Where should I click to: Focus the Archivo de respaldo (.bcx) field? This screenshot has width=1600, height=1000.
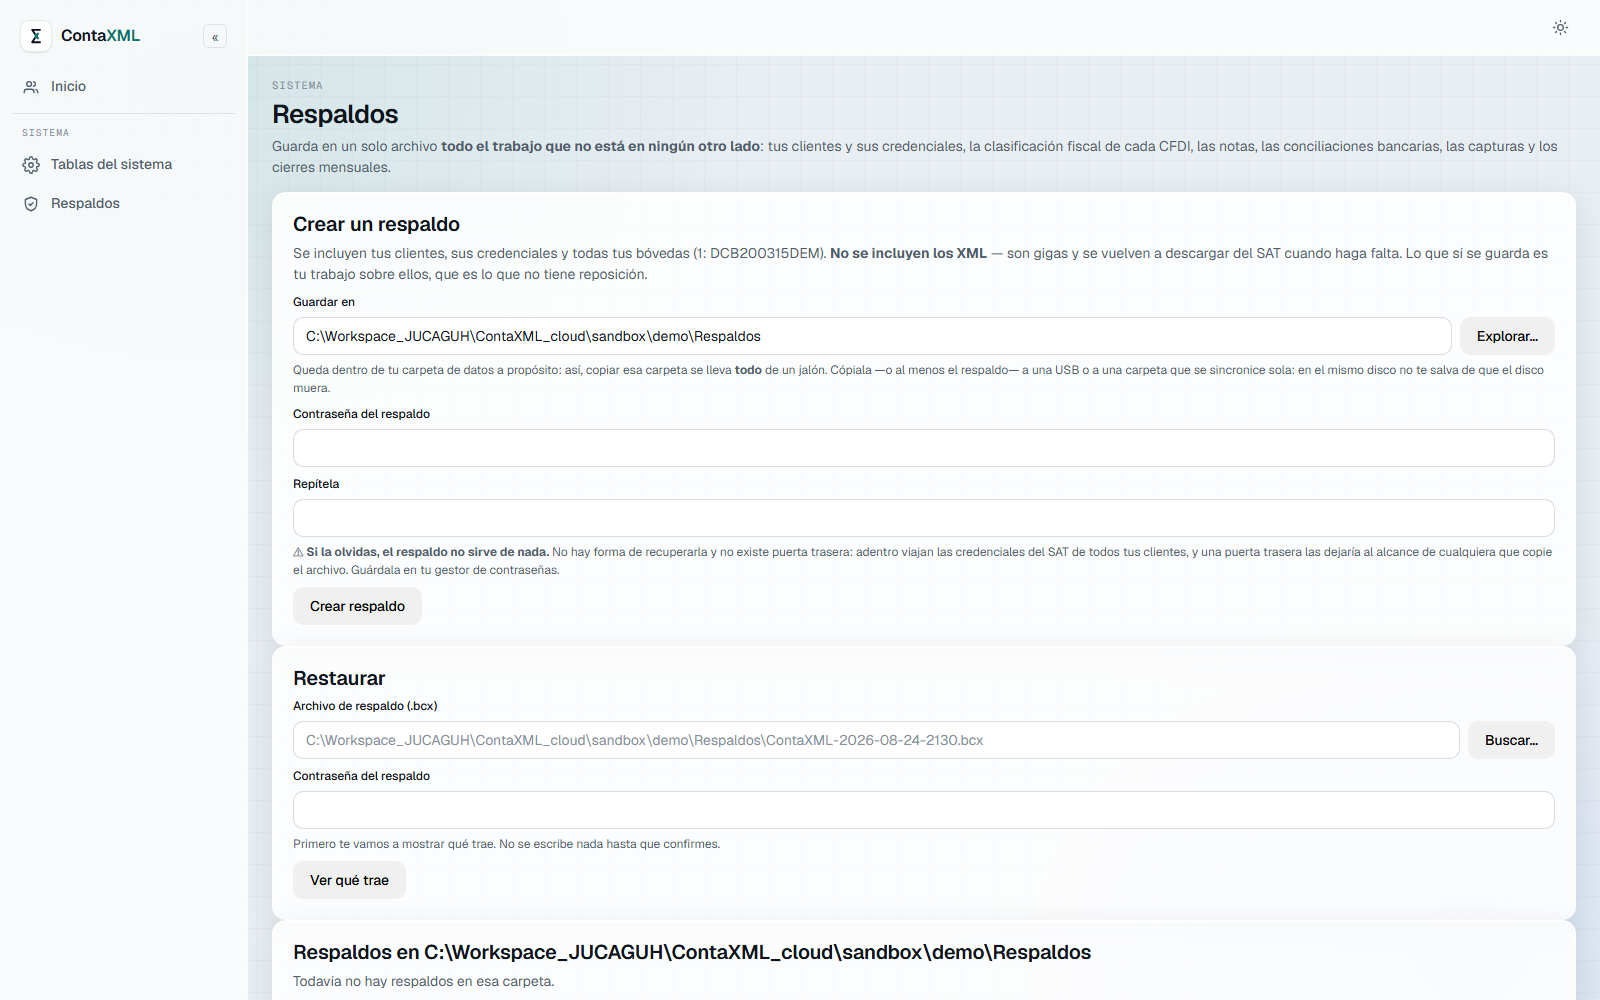(x=876, y=740)
